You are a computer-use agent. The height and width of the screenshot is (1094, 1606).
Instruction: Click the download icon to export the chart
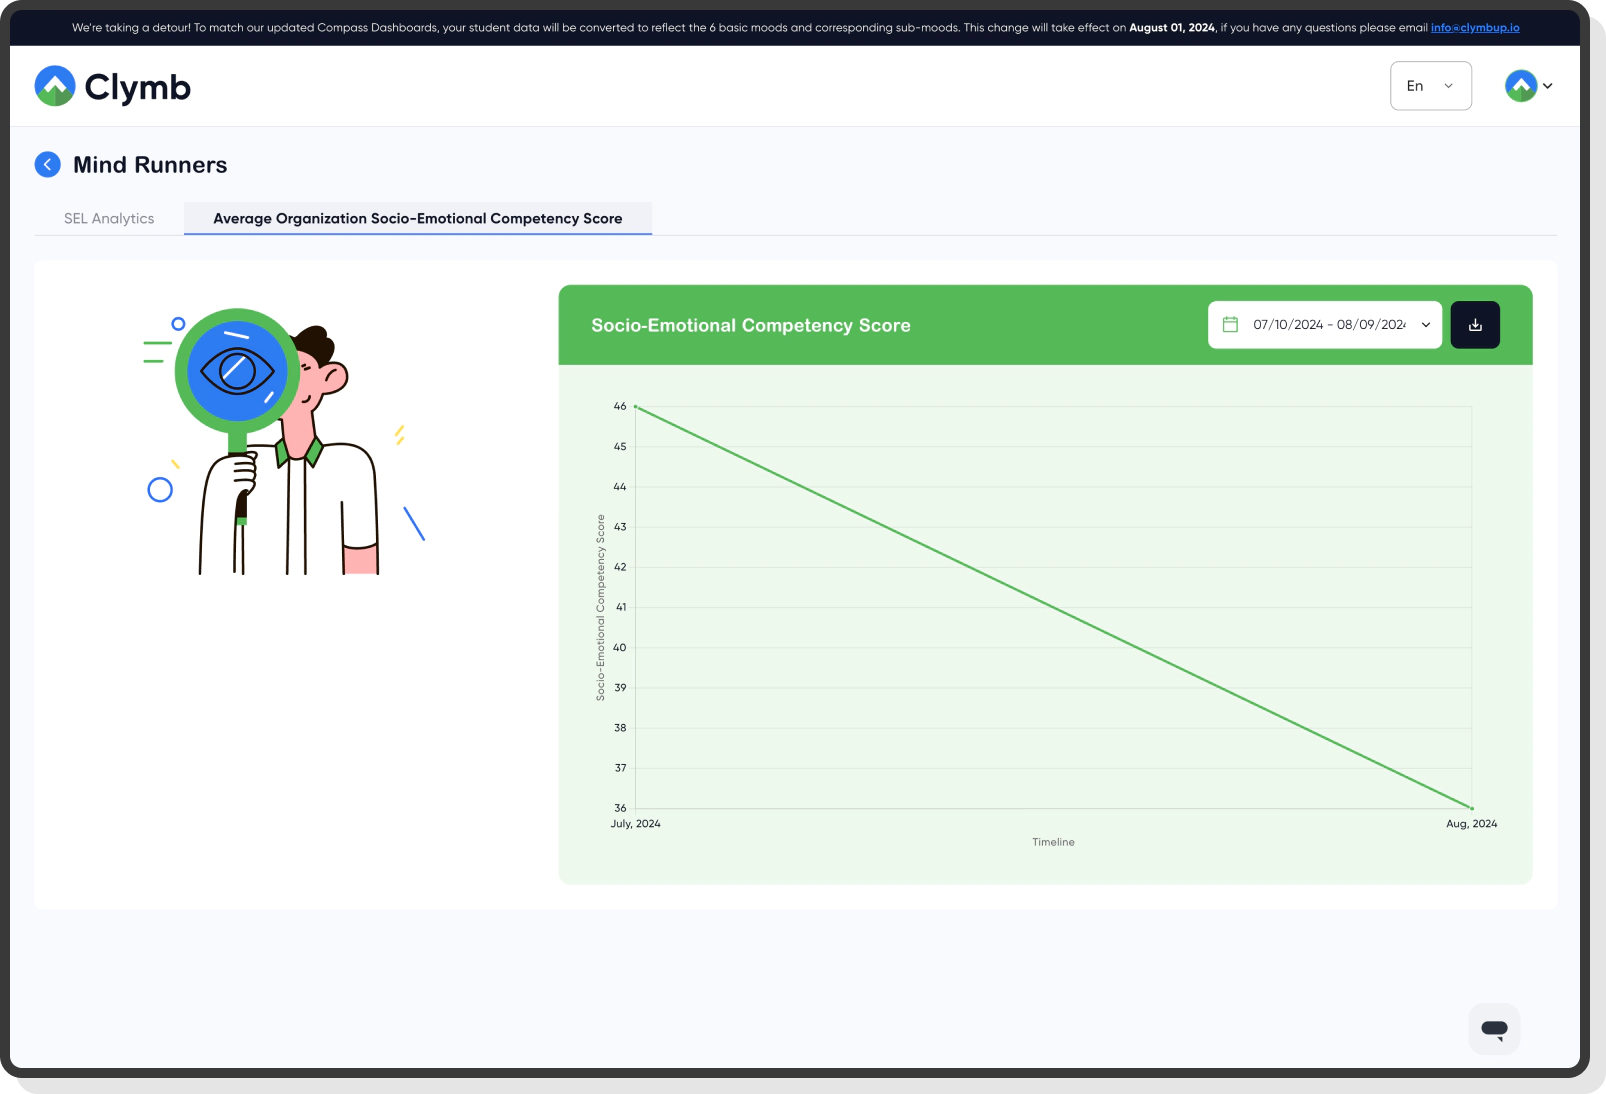pos(1474,324)
